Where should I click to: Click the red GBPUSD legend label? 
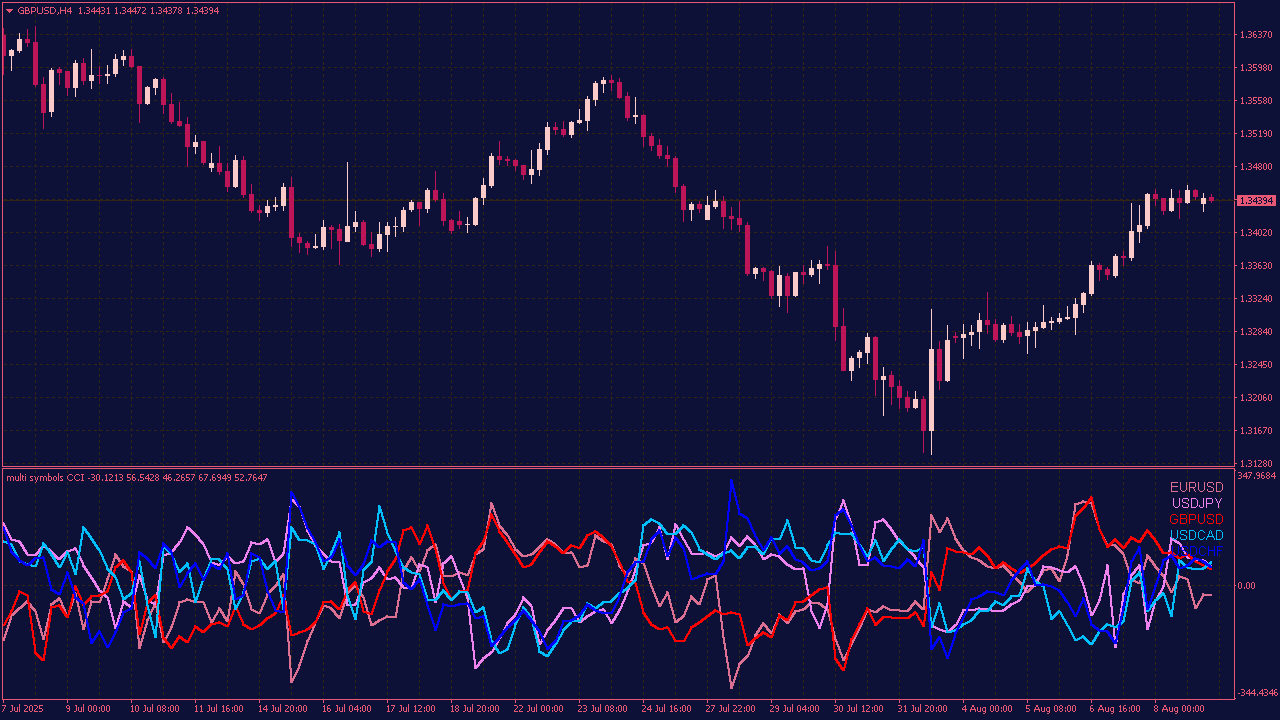coord(1196,519)
